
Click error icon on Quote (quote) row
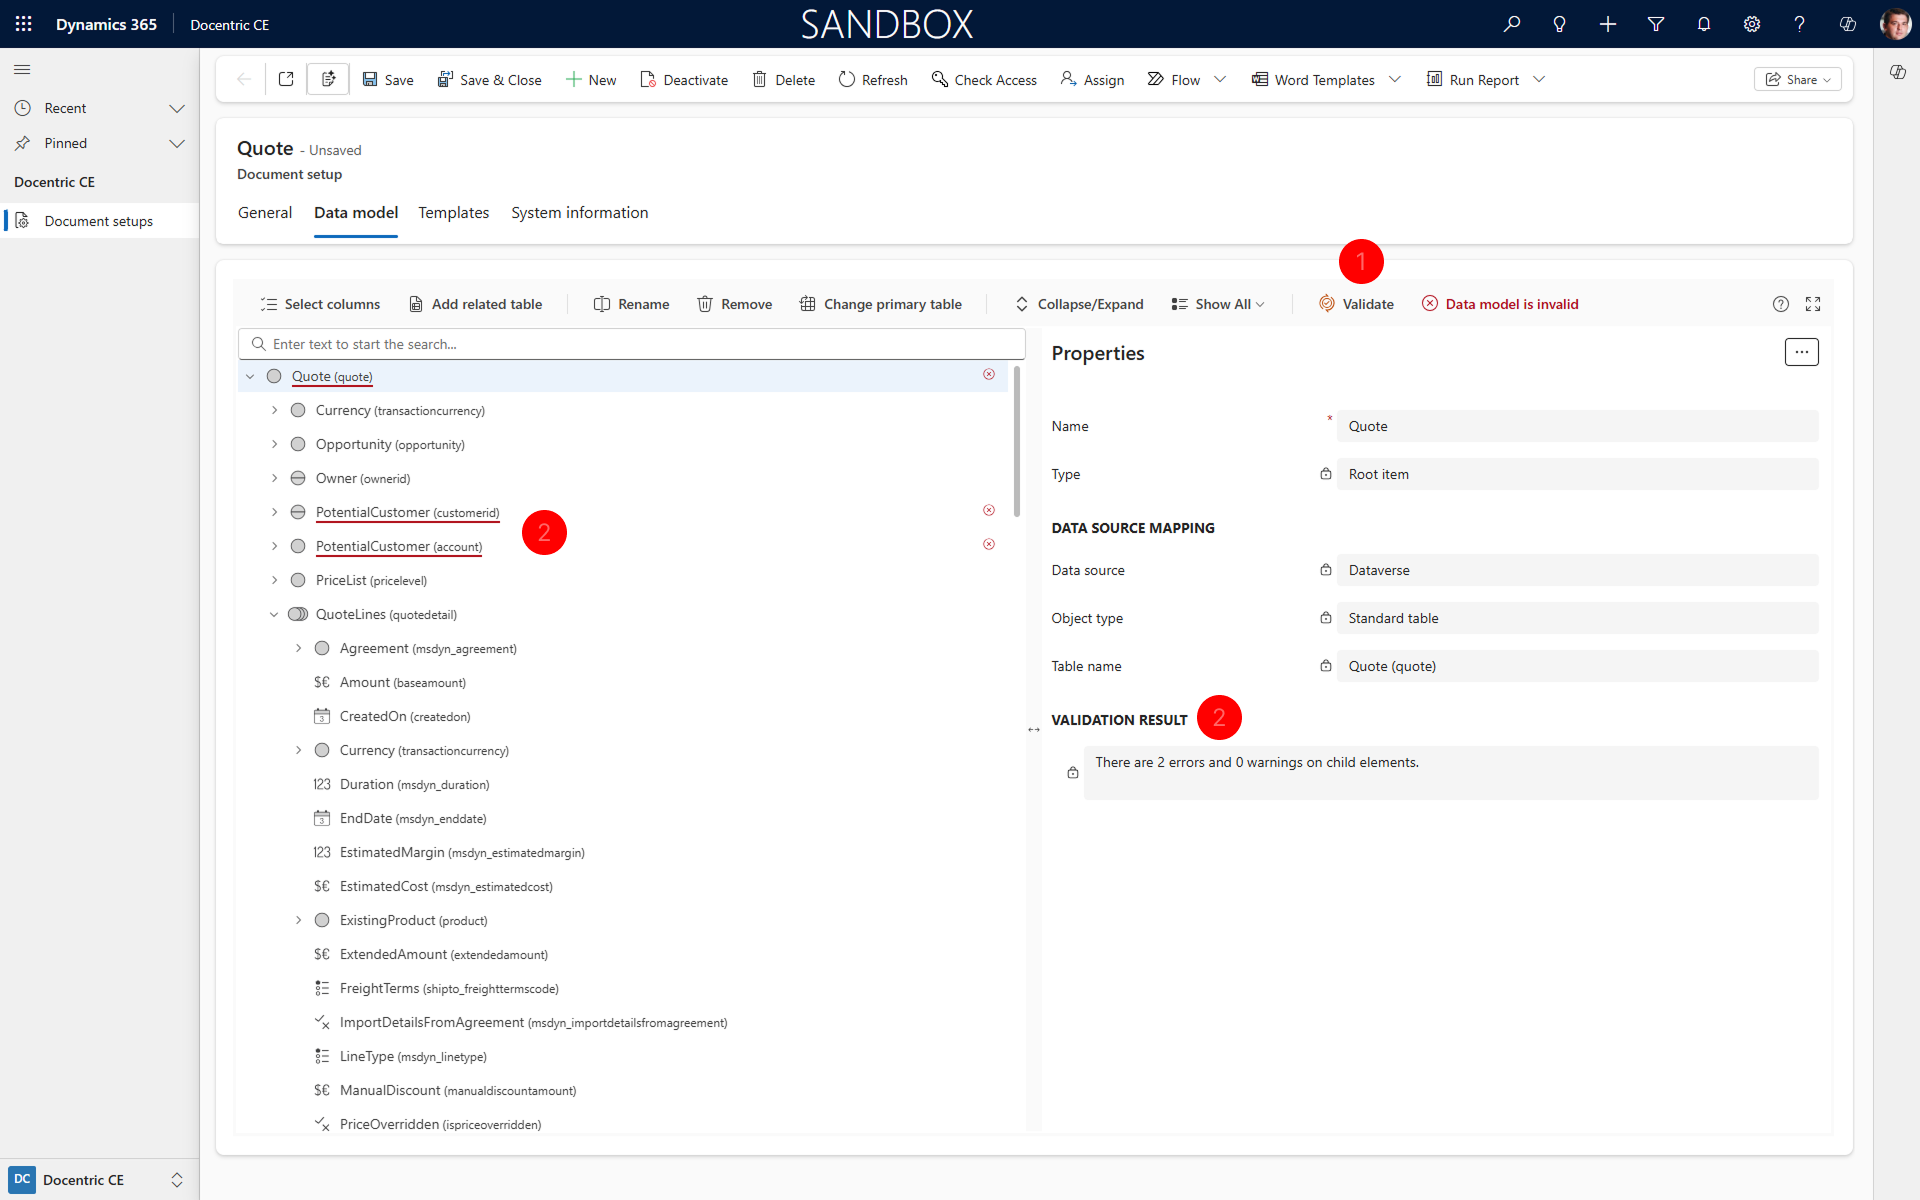click(x=989, y=374)
